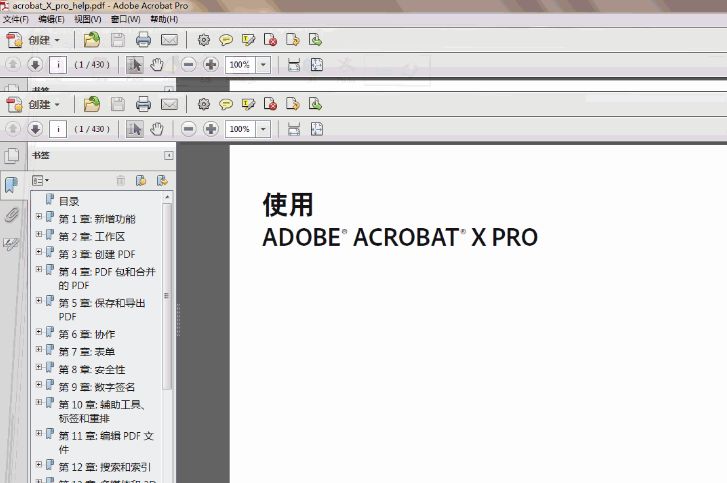Go to next page using the lower toolbar down arrow

35,129
